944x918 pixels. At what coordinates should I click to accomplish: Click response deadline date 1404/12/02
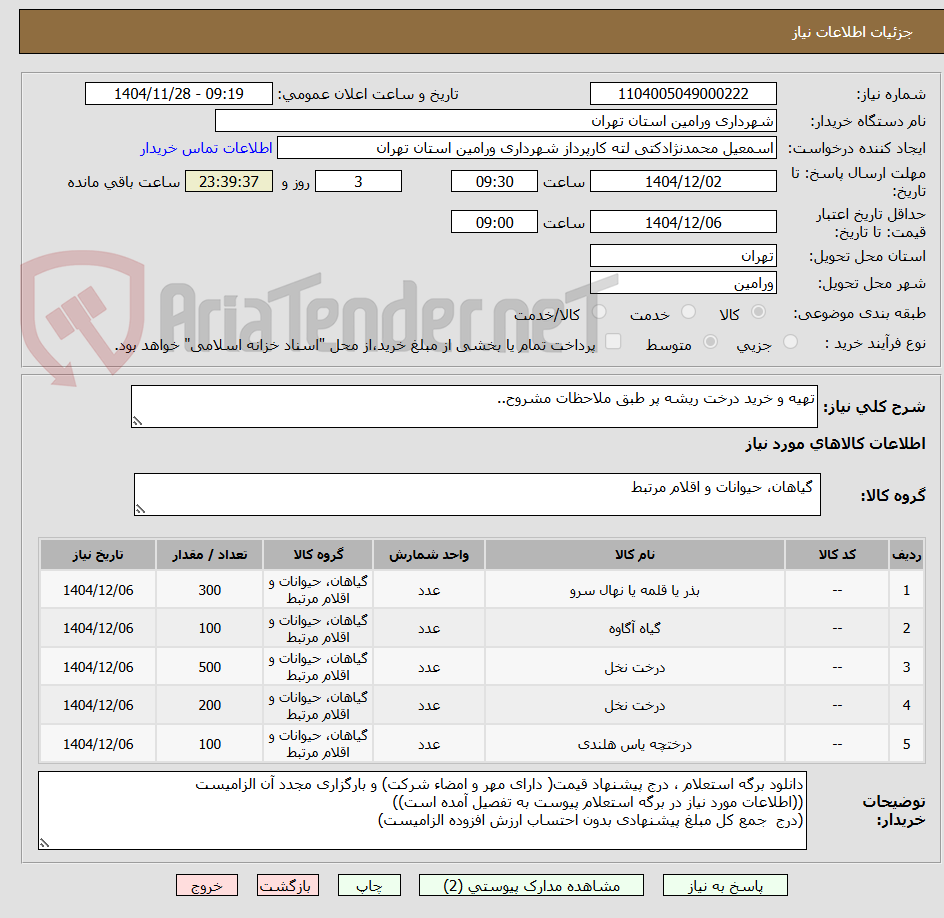(x=683, y=181)
